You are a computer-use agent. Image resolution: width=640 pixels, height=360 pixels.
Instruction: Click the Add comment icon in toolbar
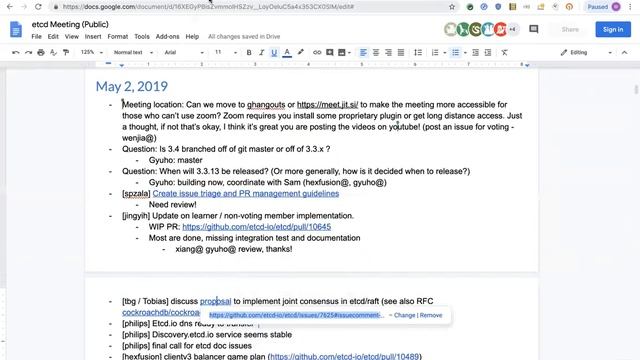point(329,52)
